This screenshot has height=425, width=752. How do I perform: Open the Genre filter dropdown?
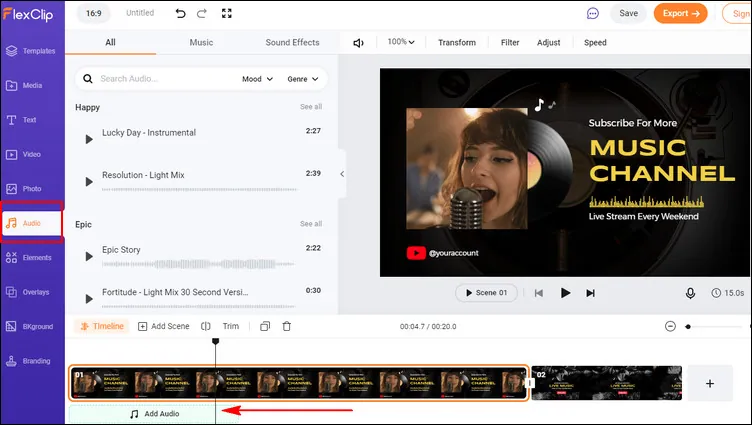(x=303, y=79)
